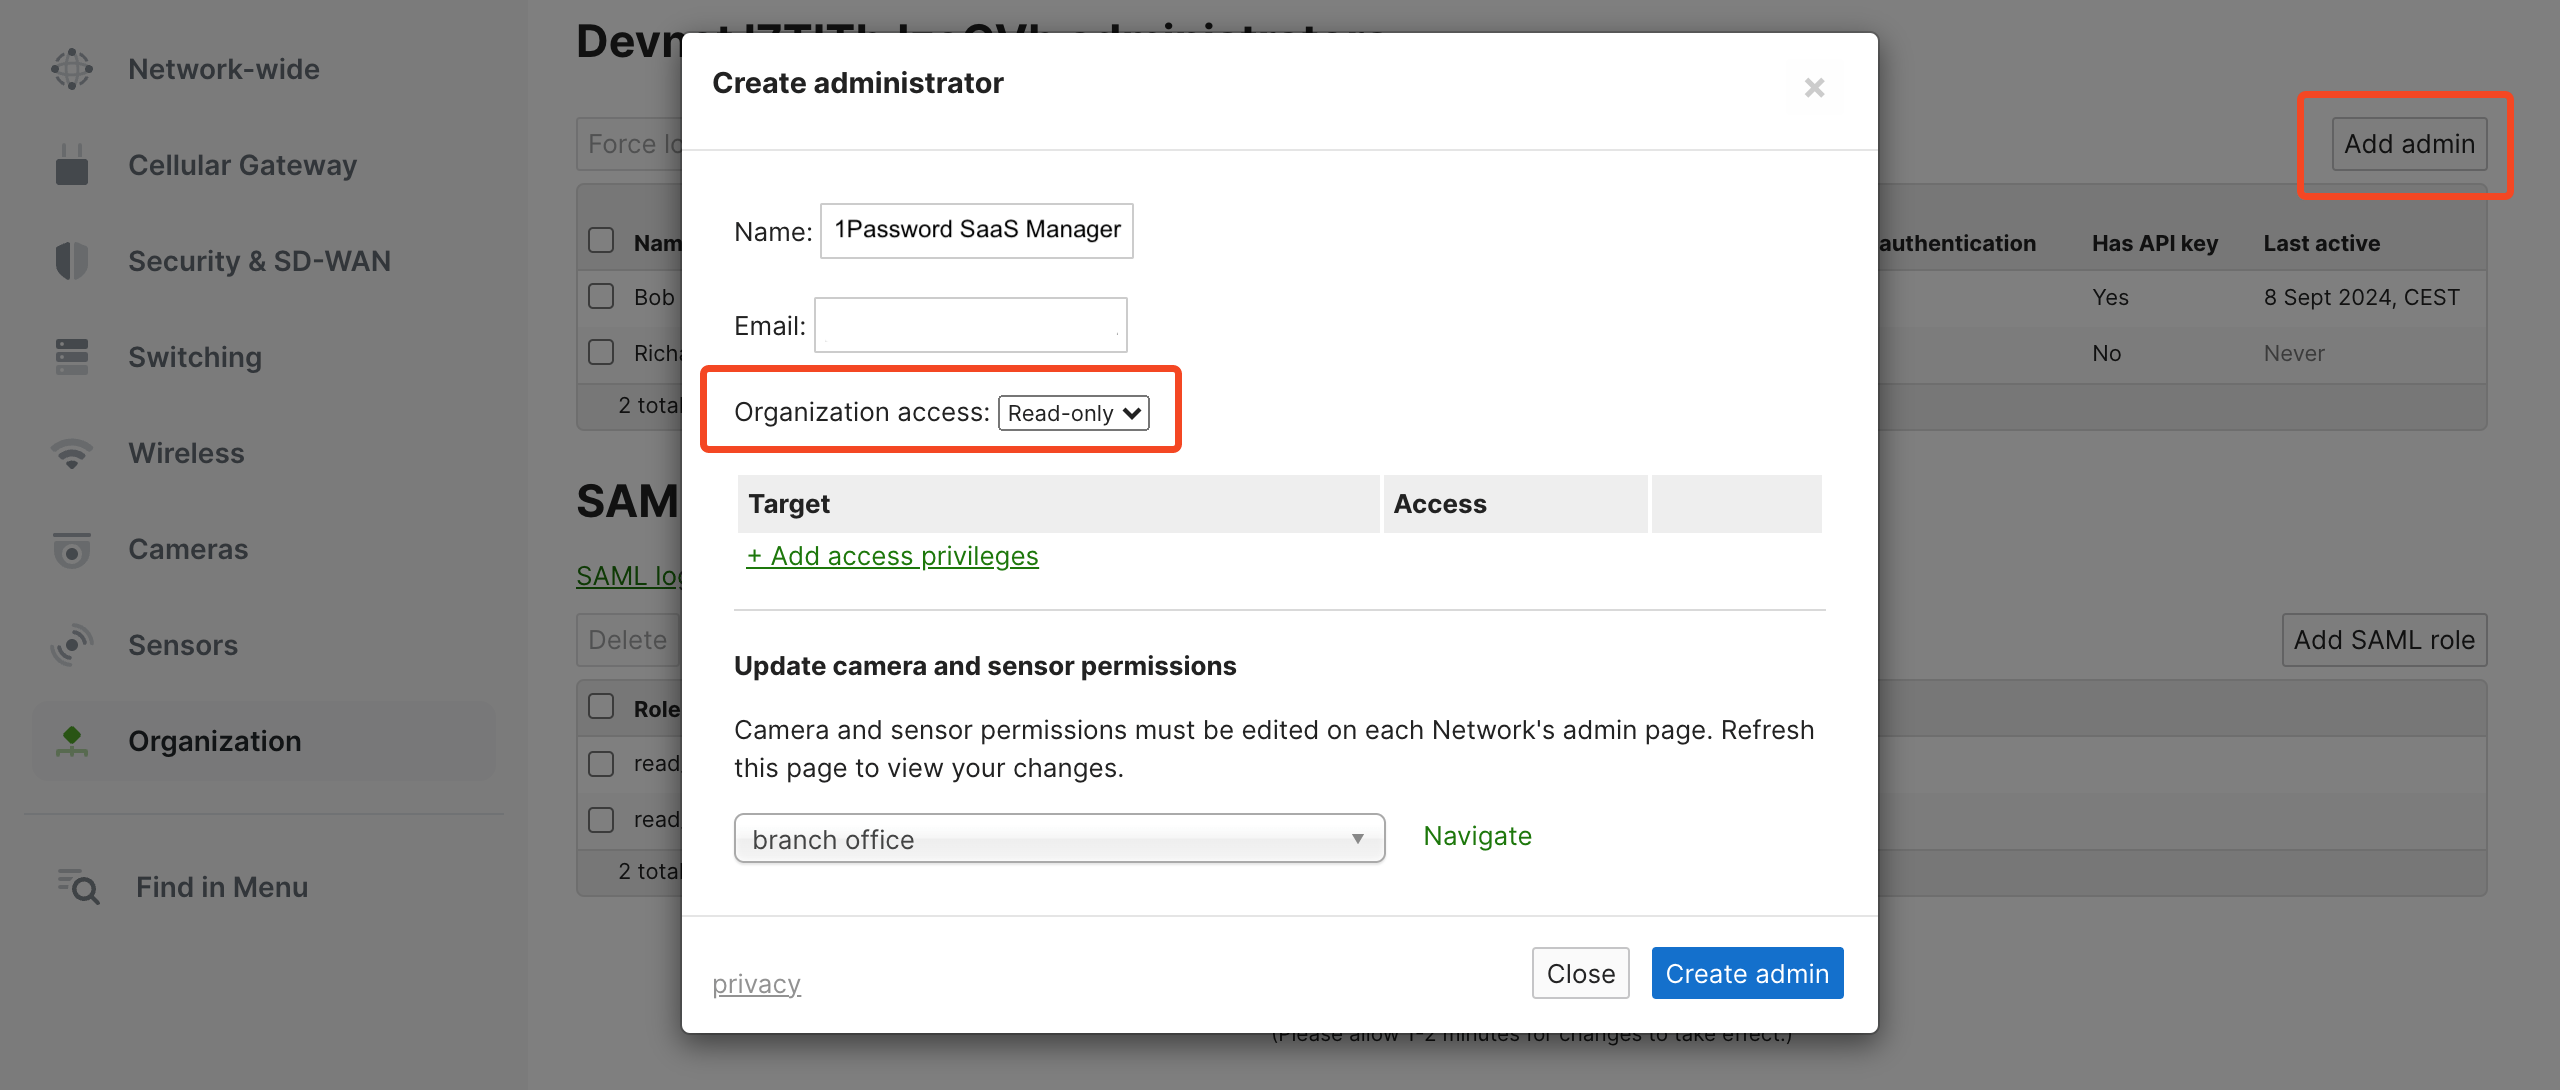Click the Wireless wifi icon
The width and height of the screenshot is (2560, 1090).
tap(72, 453)
